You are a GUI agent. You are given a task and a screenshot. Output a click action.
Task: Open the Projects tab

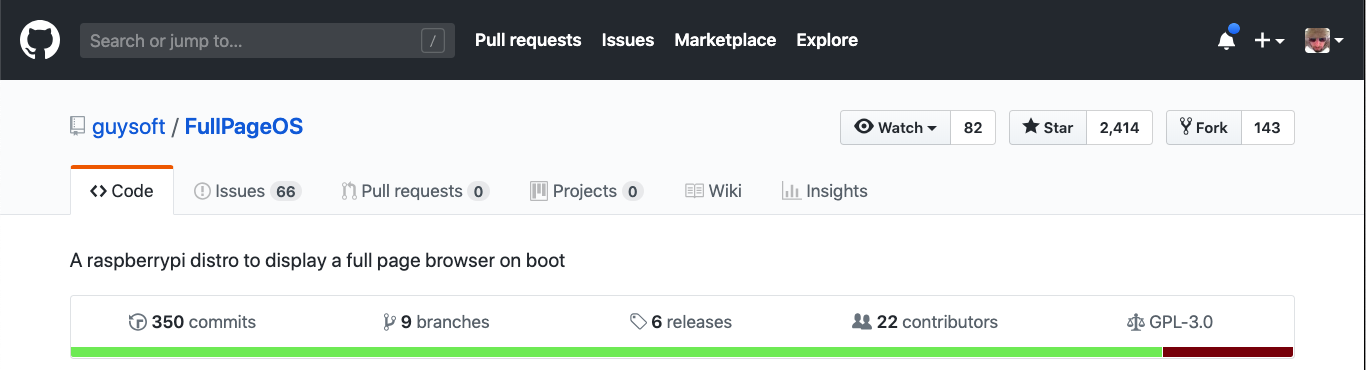tap(586, 191)
